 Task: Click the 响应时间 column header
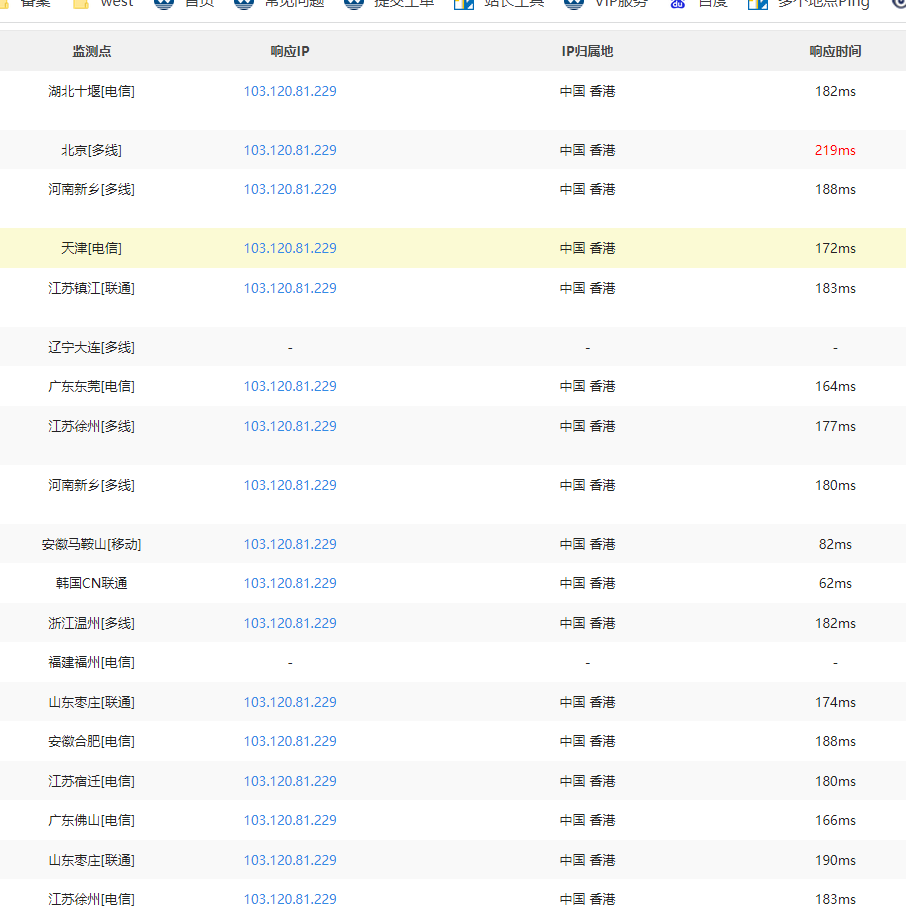pos(835,51)
